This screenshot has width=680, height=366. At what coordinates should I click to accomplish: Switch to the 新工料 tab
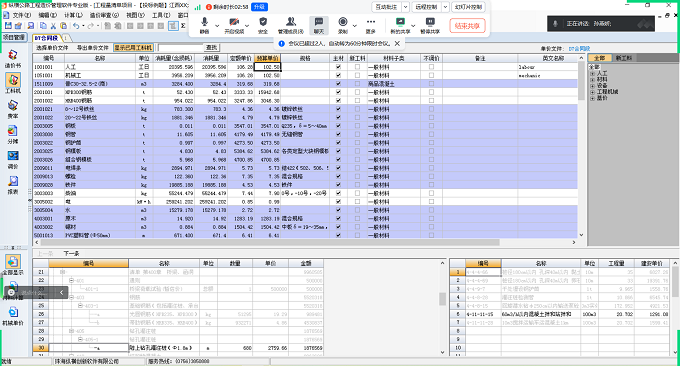pos(624,58)
